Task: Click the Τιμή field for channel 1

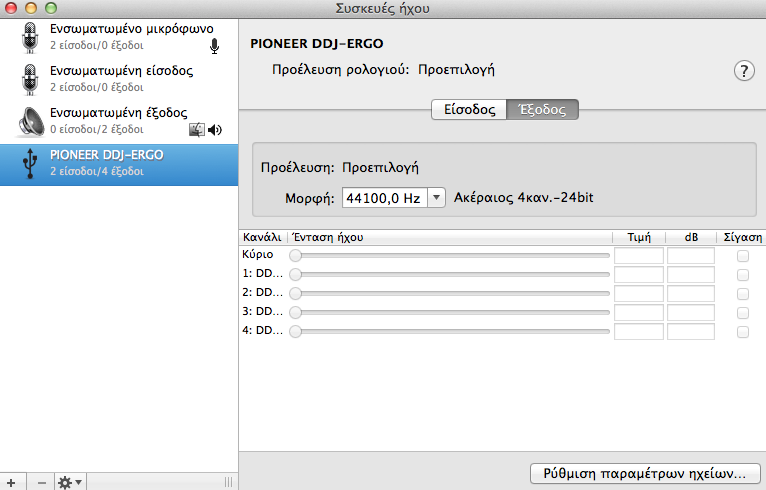Action: tap(638, 275)
